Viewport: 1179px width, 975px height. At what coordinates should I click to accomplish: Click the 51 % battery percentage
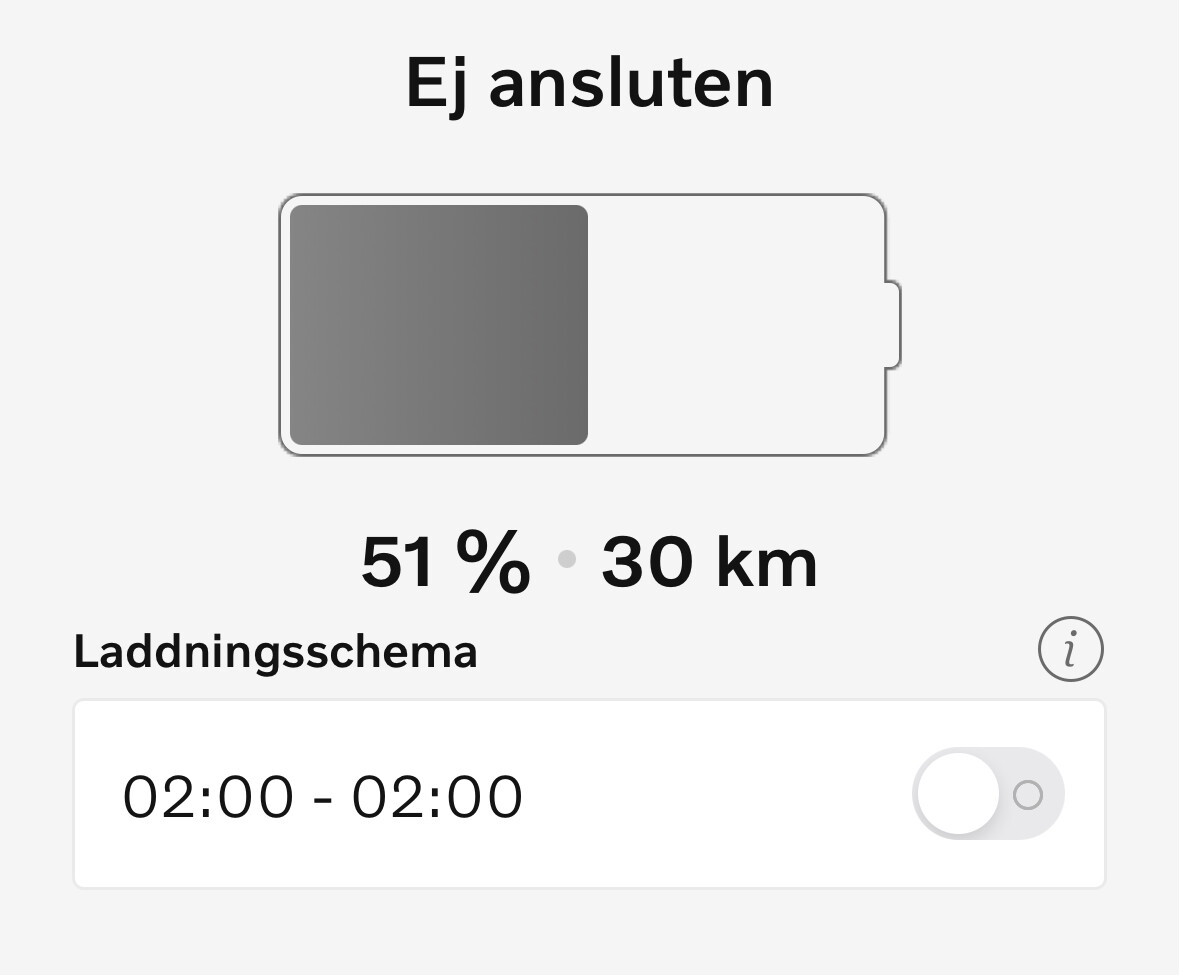(x=445, y=562)
